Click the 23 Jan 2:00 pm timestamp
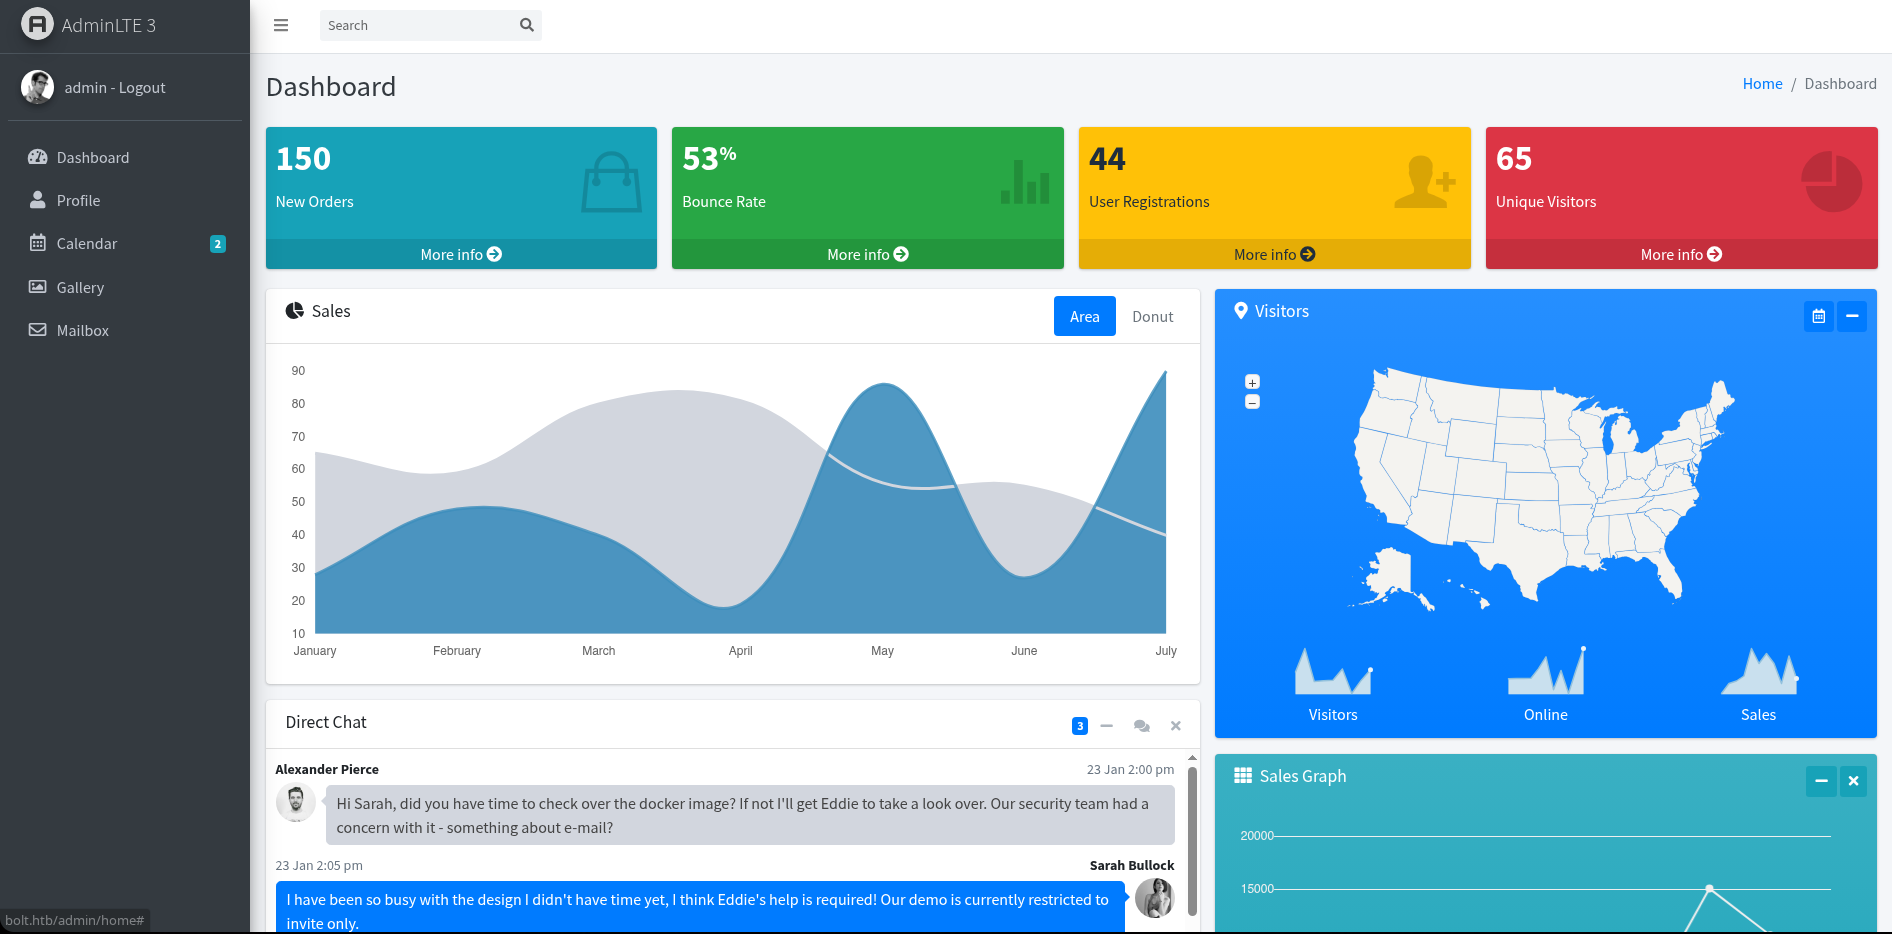This screenshot has width=1892, height=934. 1130,770
